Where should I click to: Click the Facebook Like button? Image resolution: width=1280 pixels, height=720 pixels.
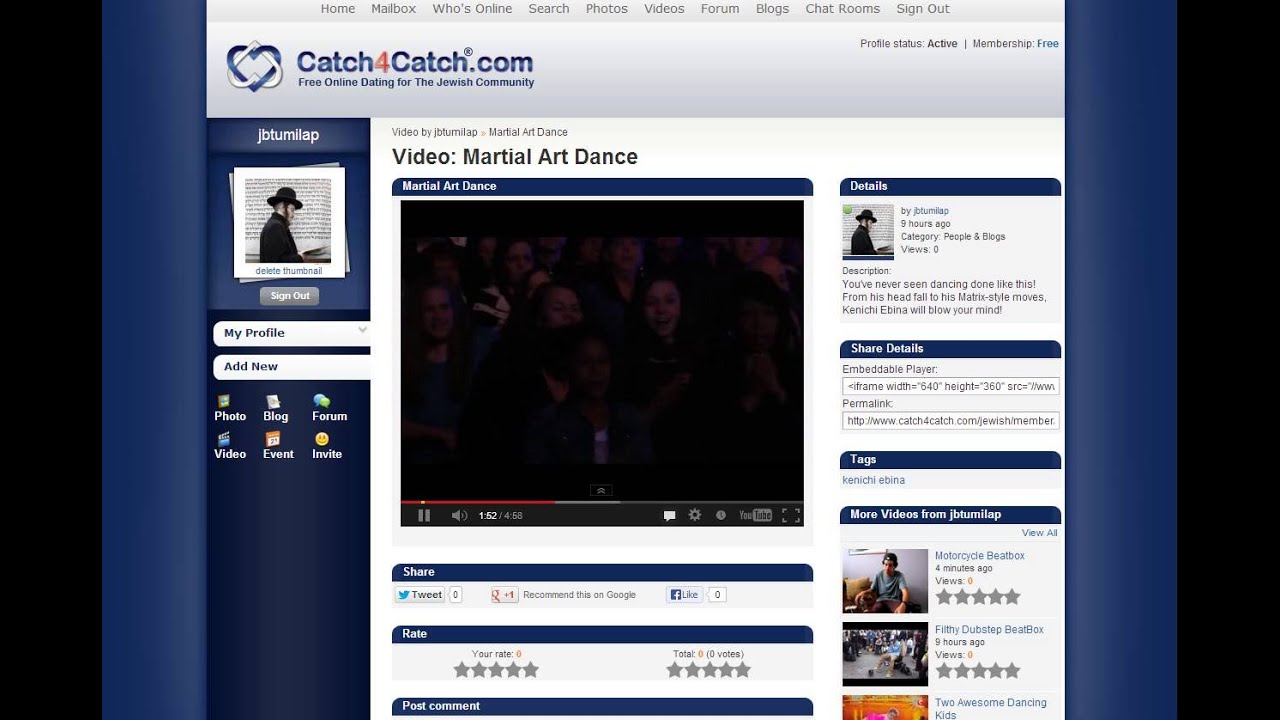[685, 594]
